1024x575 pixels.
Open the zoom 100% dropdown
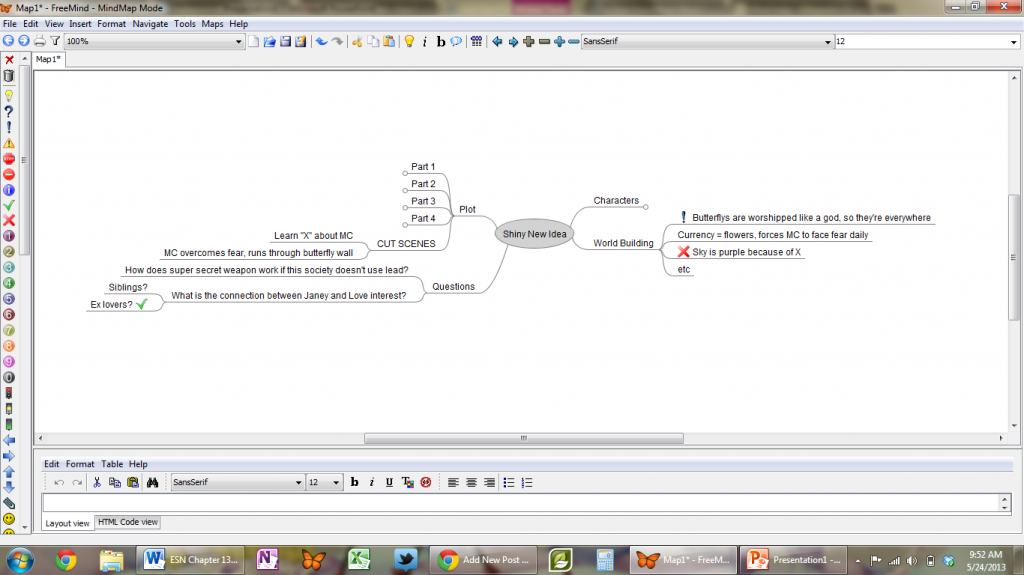(x=154, y=41)
